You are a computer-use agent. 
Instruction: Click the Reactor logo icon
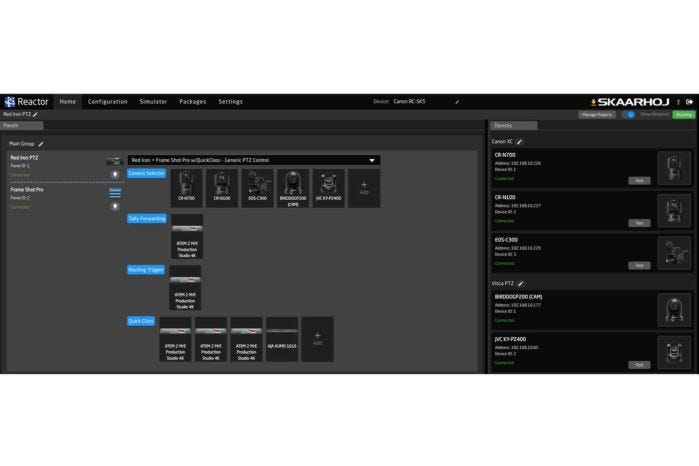point(9,102)
